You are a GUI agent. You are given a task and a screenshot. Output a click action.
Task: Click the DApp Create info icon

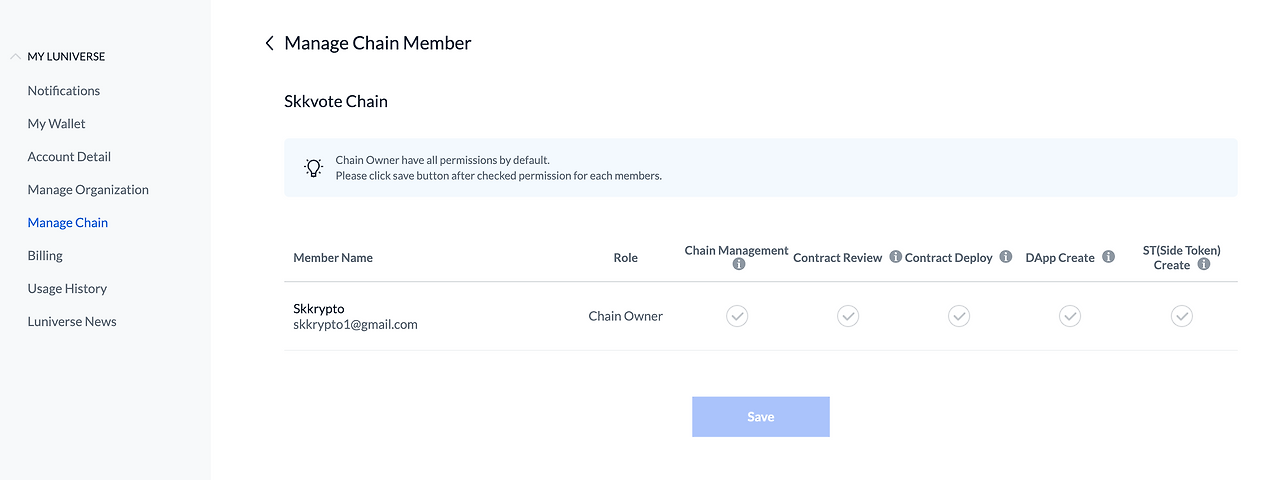click(x=1108, y=257)
